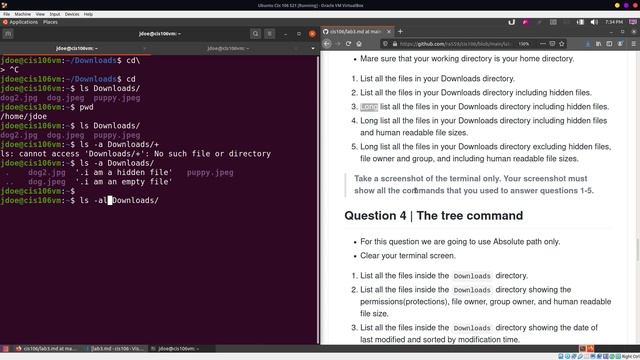Image resolution: width=640 pixels, height=360 pixels.
Task: Open Firefox downloads icon
Action: (x=588, y=44)
